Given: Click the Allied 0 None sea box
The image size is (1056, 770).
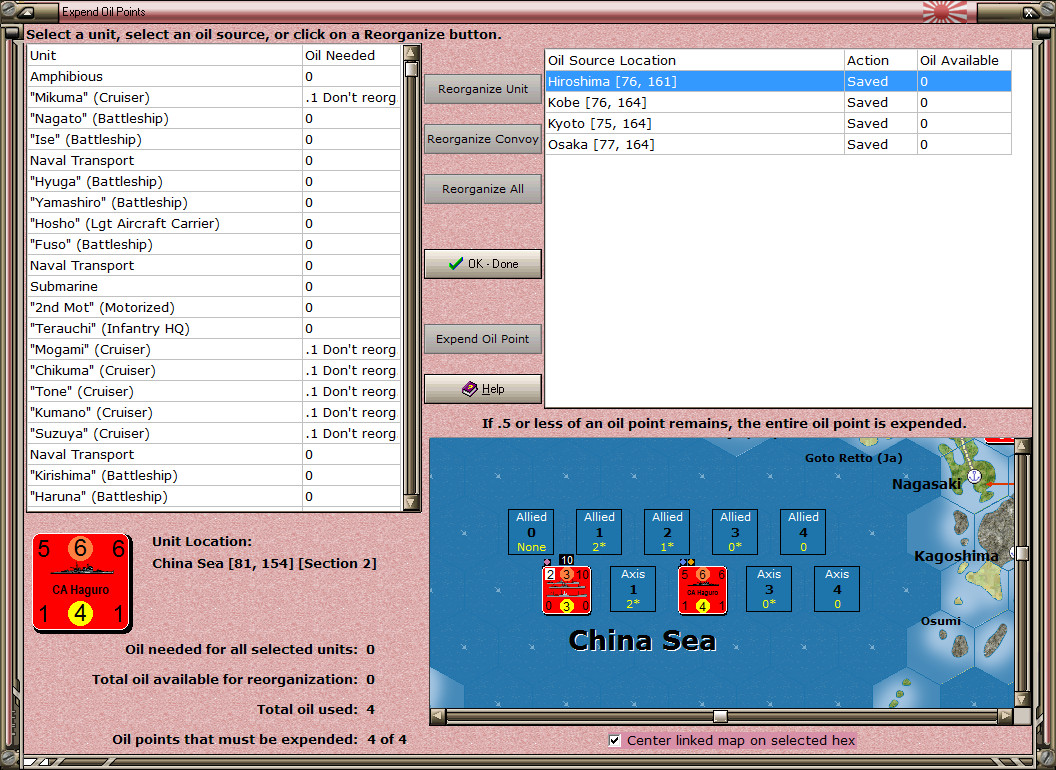Looking at the screenshot, I should tap(531, 532).
